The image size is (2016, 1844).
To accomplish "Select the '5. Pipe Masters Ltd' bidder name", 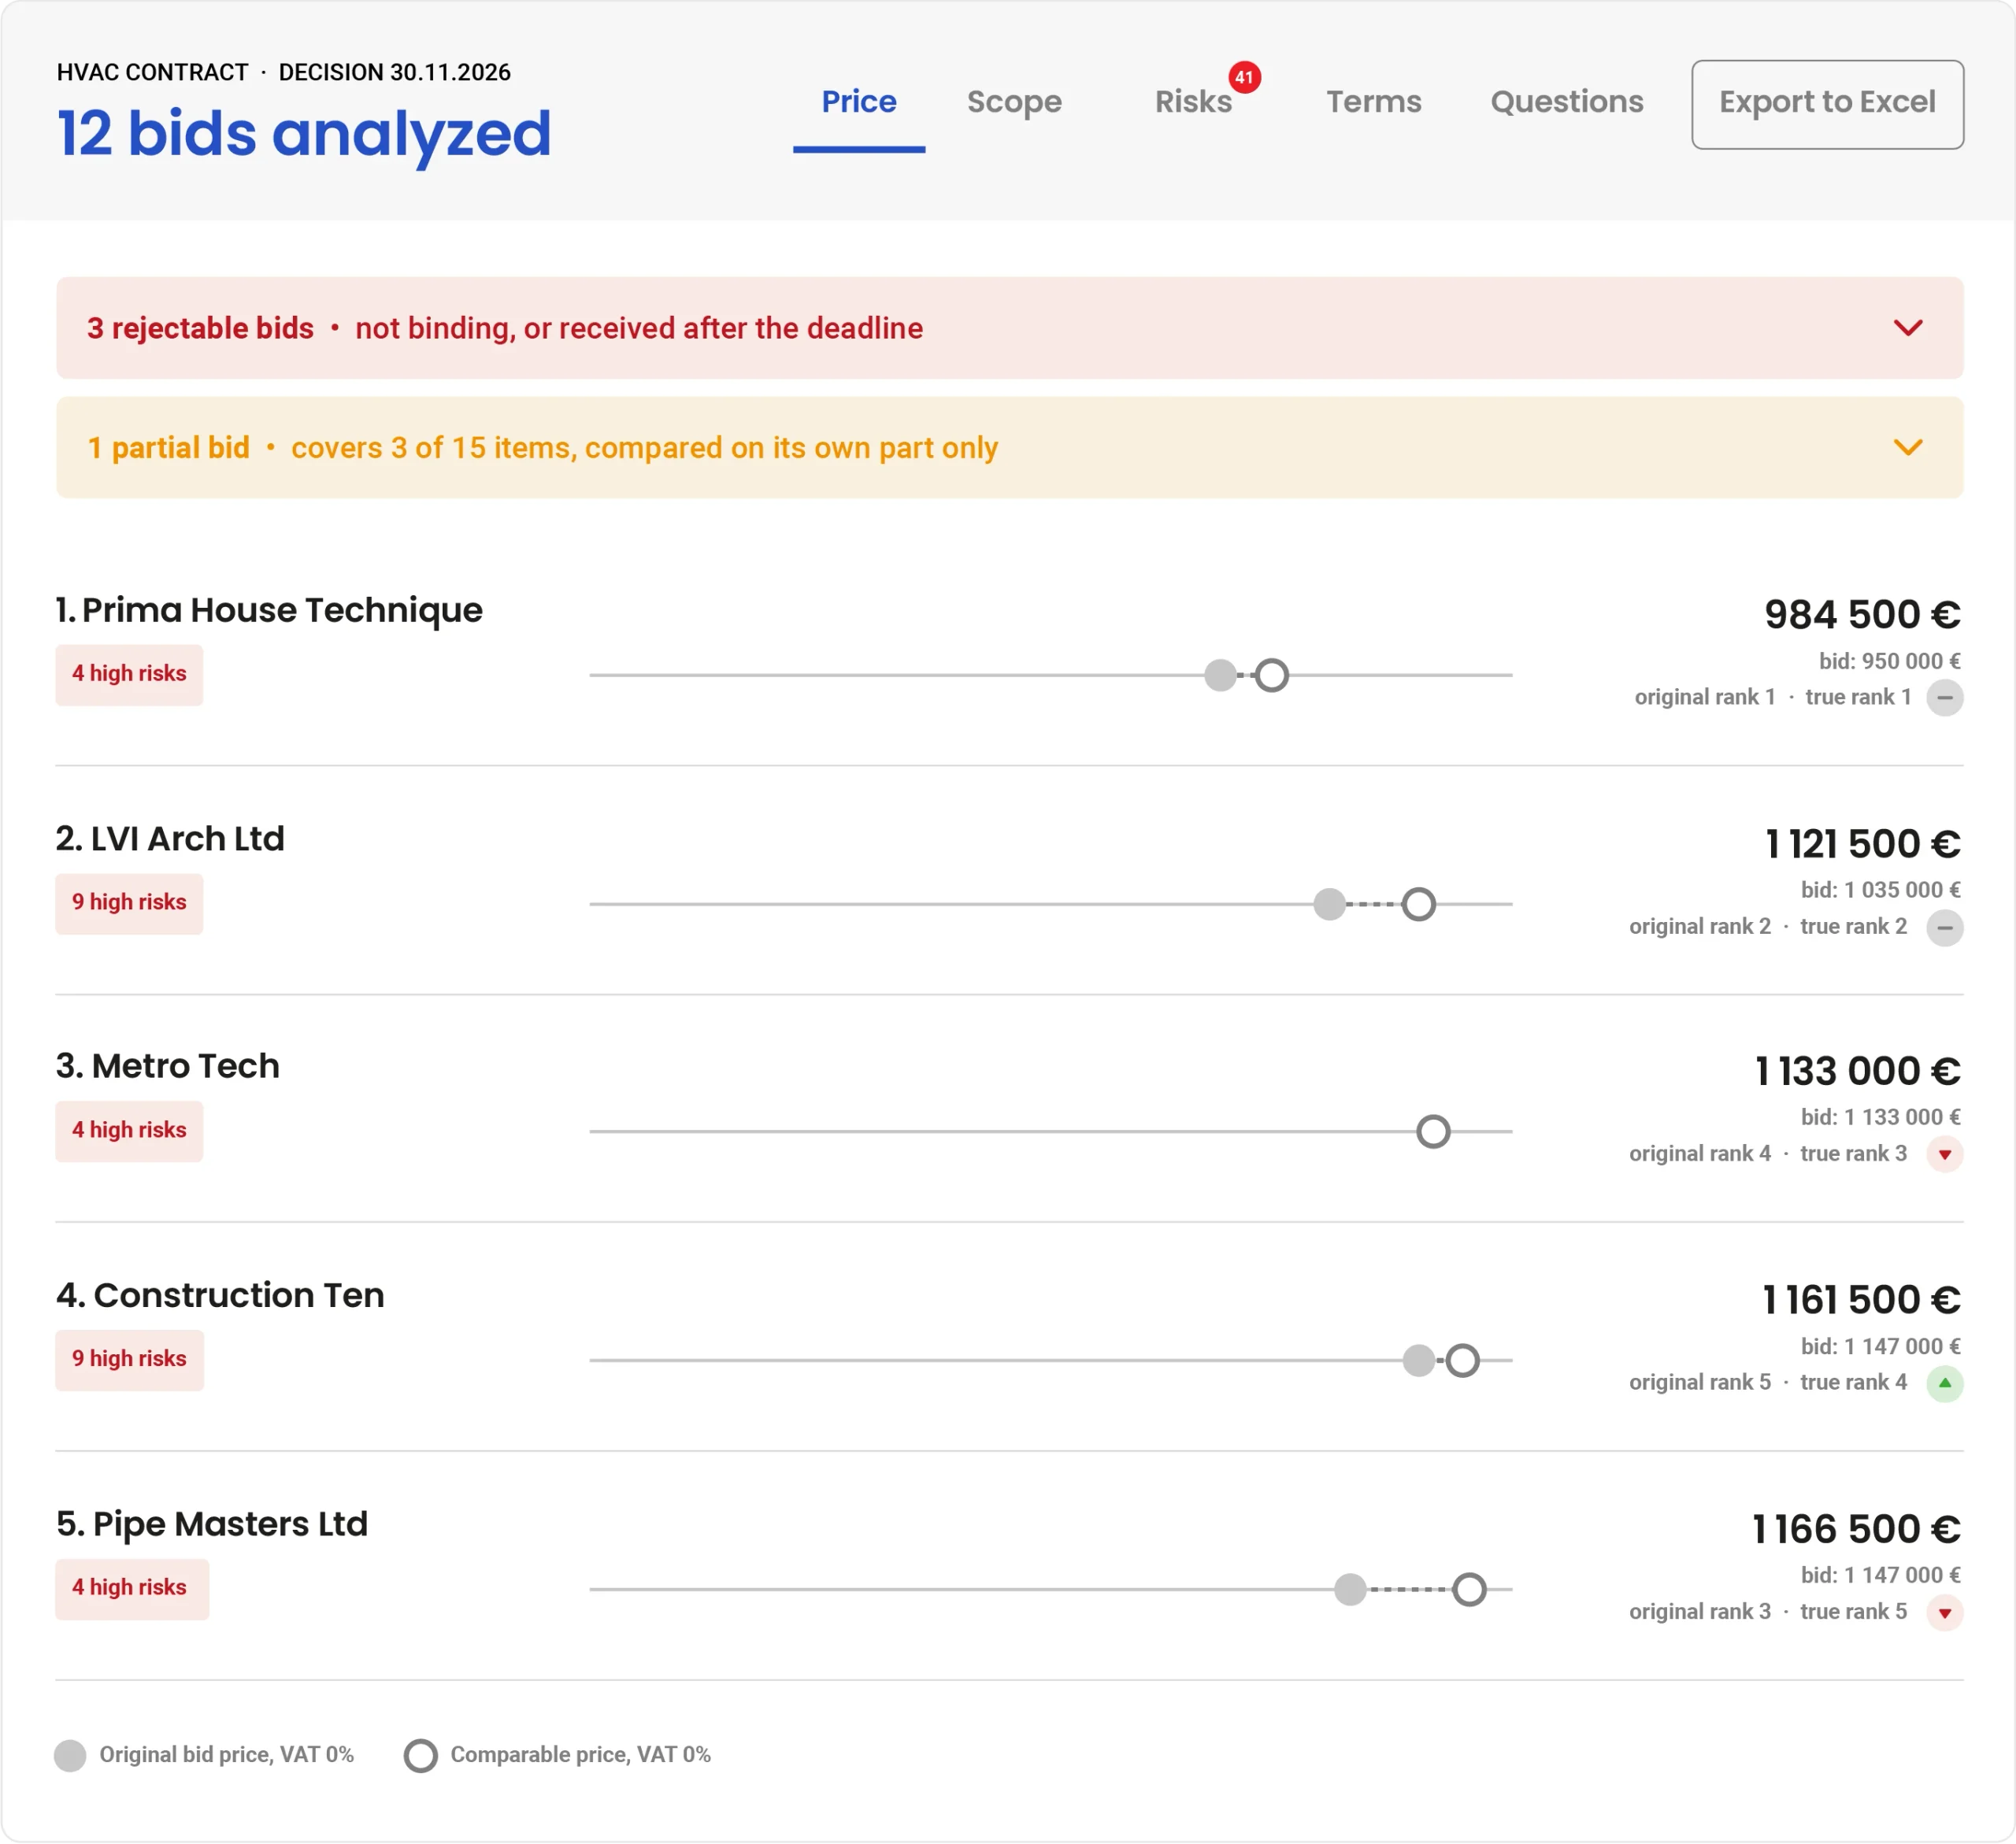I will coord(212,1524).
